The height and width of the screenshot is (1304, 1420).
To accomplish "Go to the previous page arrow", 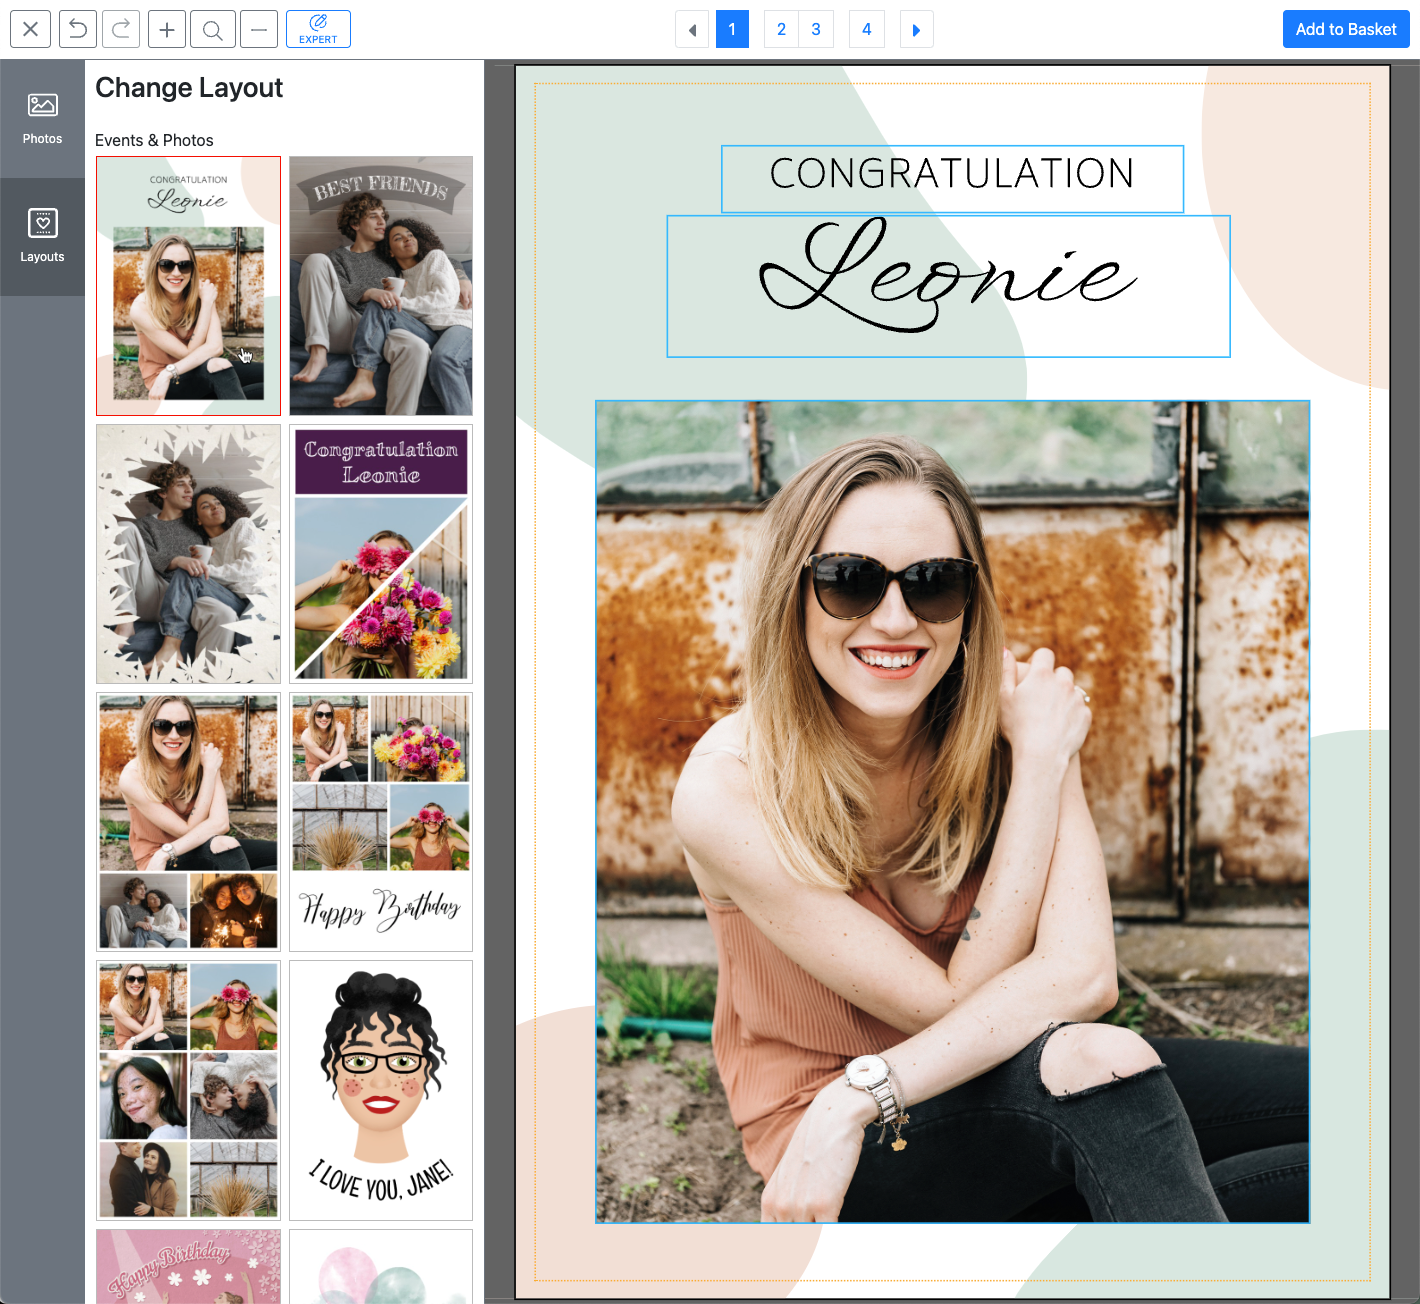I will click(692, 29).
